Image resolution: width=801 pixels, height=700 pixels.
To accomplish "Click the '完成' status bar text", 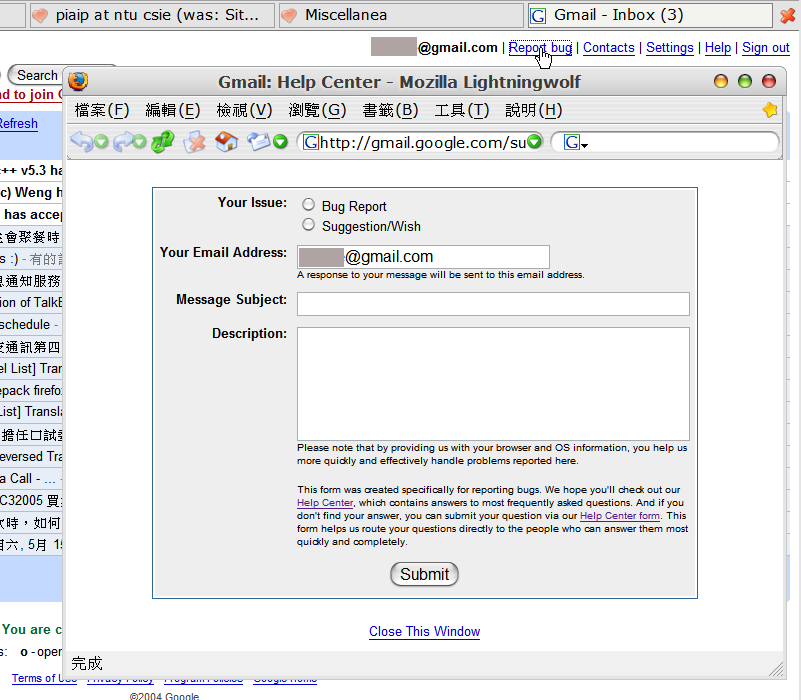I will (x=87, y=664).
